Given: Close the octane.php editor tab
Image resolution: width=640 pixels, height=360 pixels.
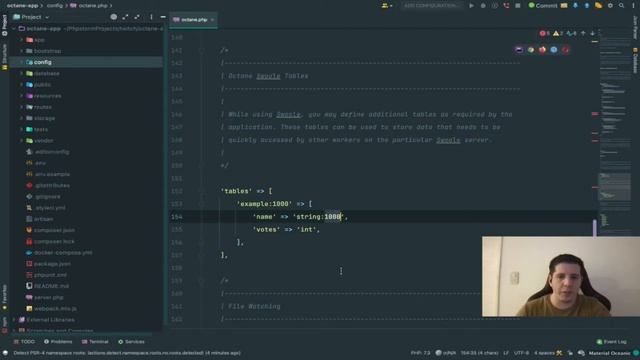Looking at the screenshot, I should (x=213, y=20).
